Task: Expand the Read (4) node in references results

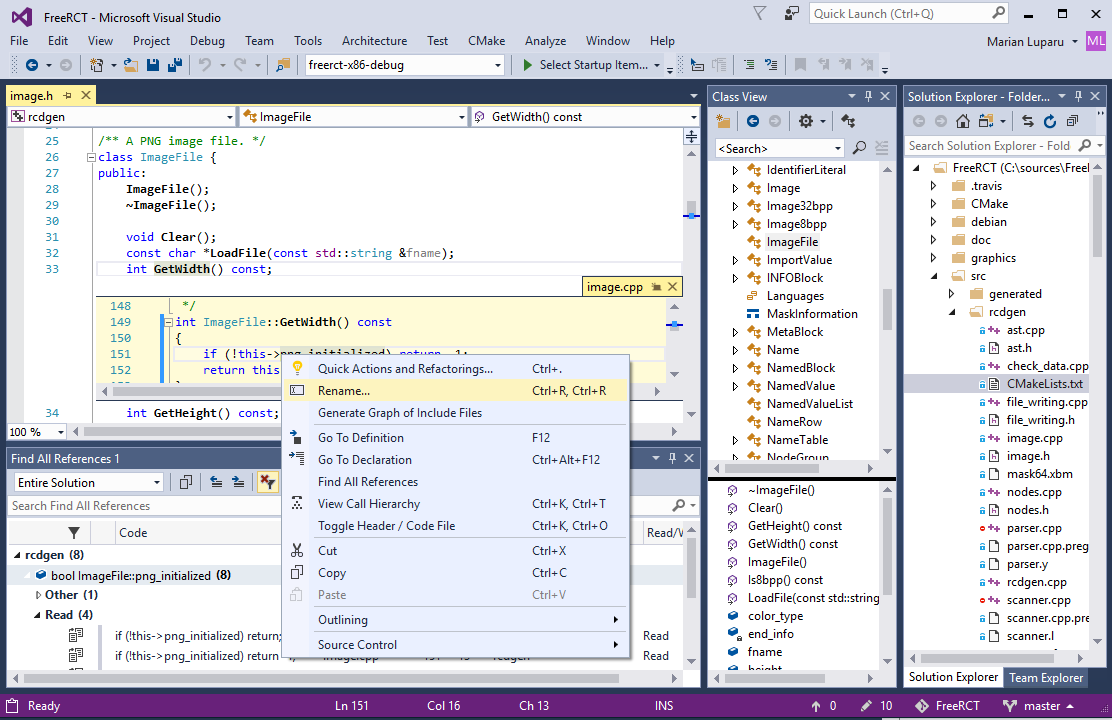Action: [x=38, y=614]
